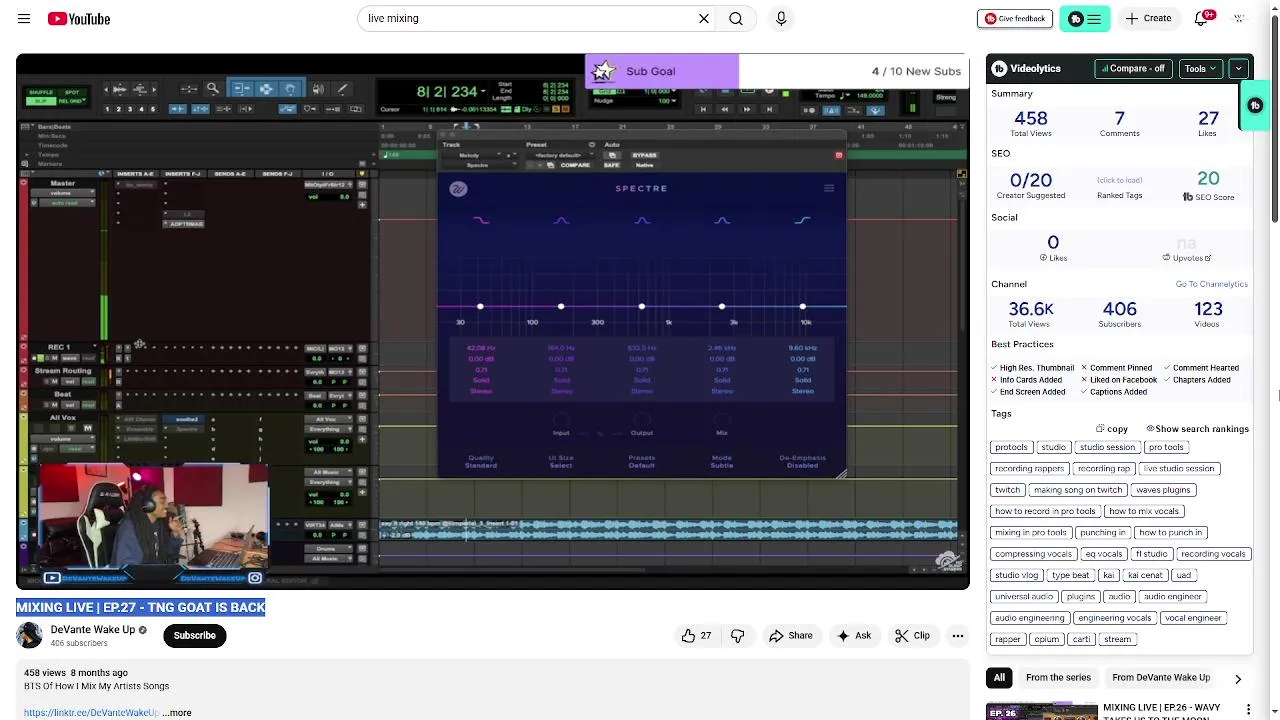Select the video title text
Screen dimensions: 1280x720
141,607
